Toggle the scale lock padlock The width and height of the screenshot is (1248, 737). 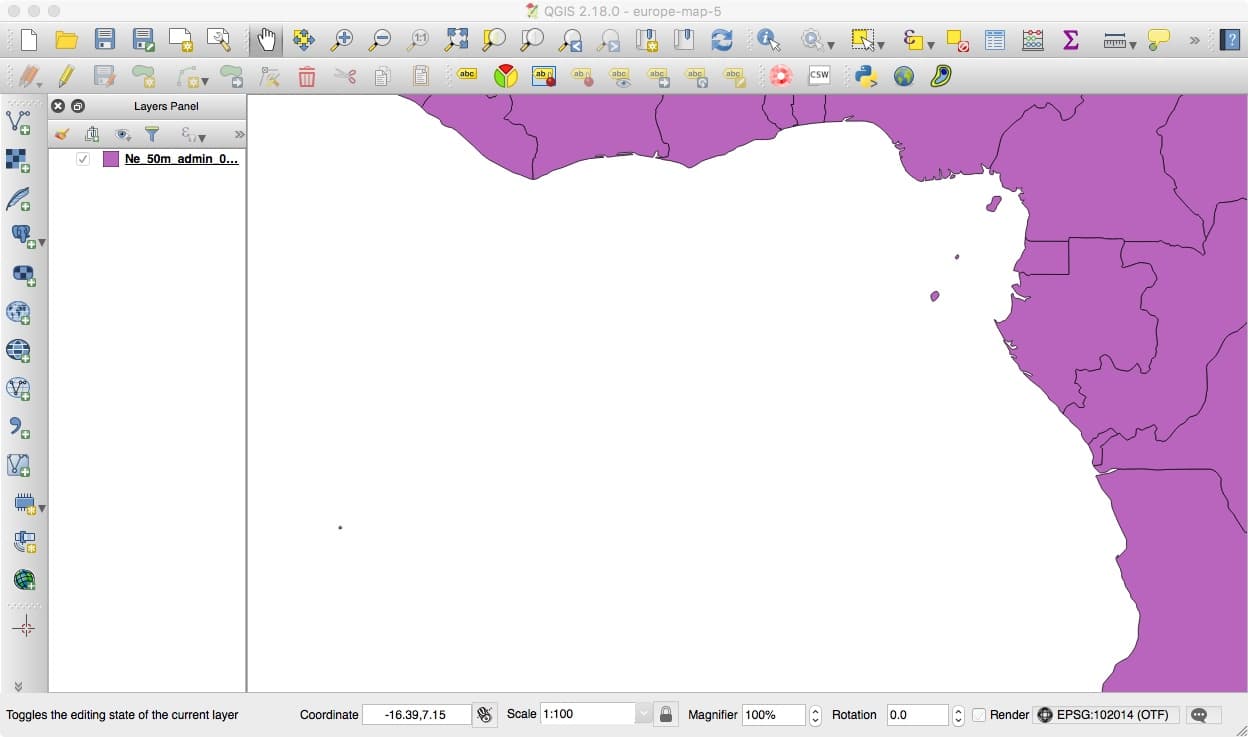click(x=666, y=714)
